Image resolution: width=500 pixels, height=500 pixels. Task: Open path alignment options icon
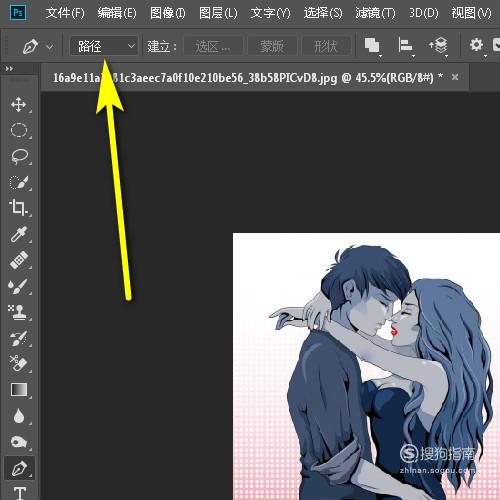(406, 45)
